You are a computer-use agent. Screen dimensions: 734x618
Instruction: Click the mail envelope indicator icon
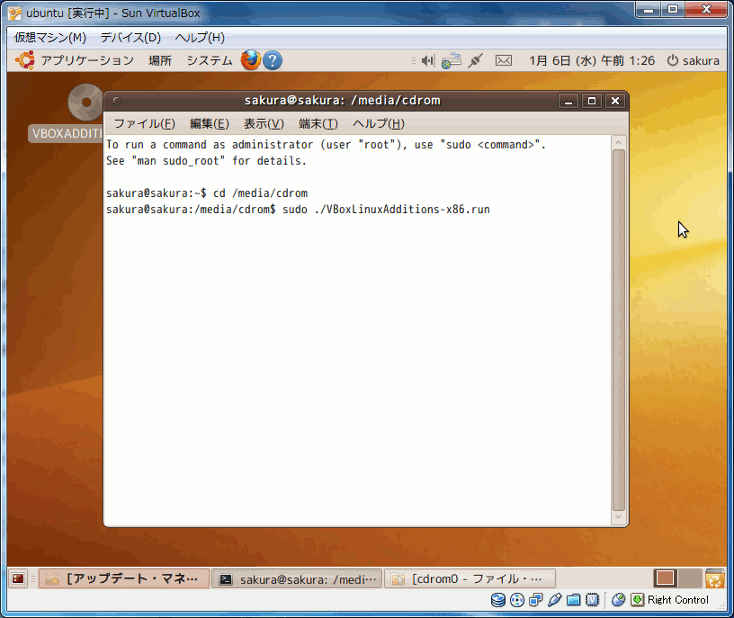coord(504,61)
